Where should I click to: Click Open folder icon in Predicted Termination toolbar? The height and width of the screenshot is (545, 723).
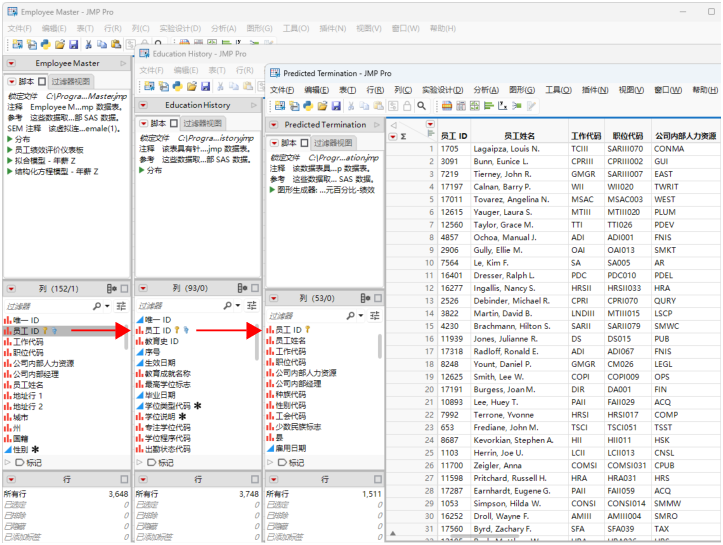coord(322,106)
